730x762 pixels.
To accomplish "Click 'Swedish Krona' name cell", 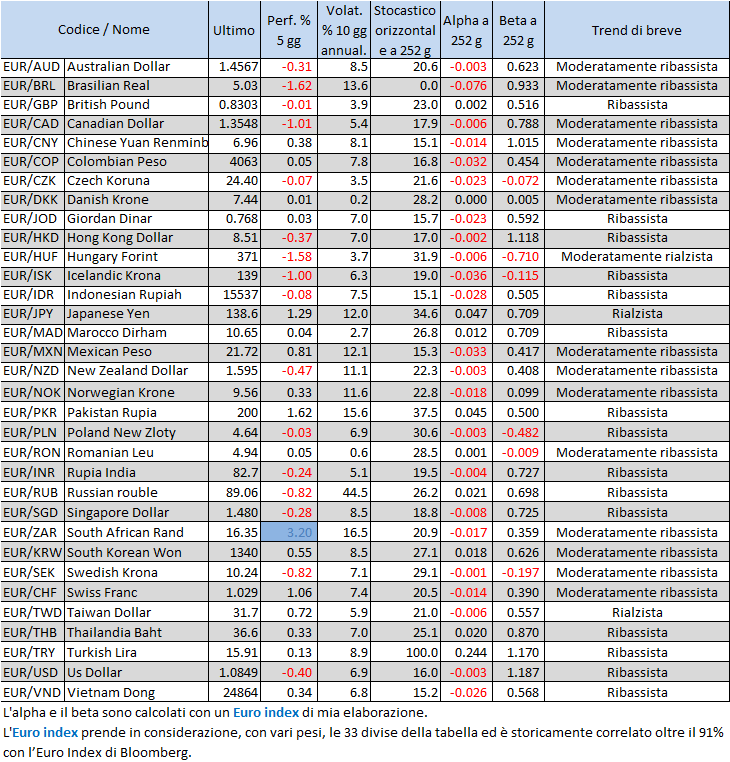I will (x=137, y=572).
